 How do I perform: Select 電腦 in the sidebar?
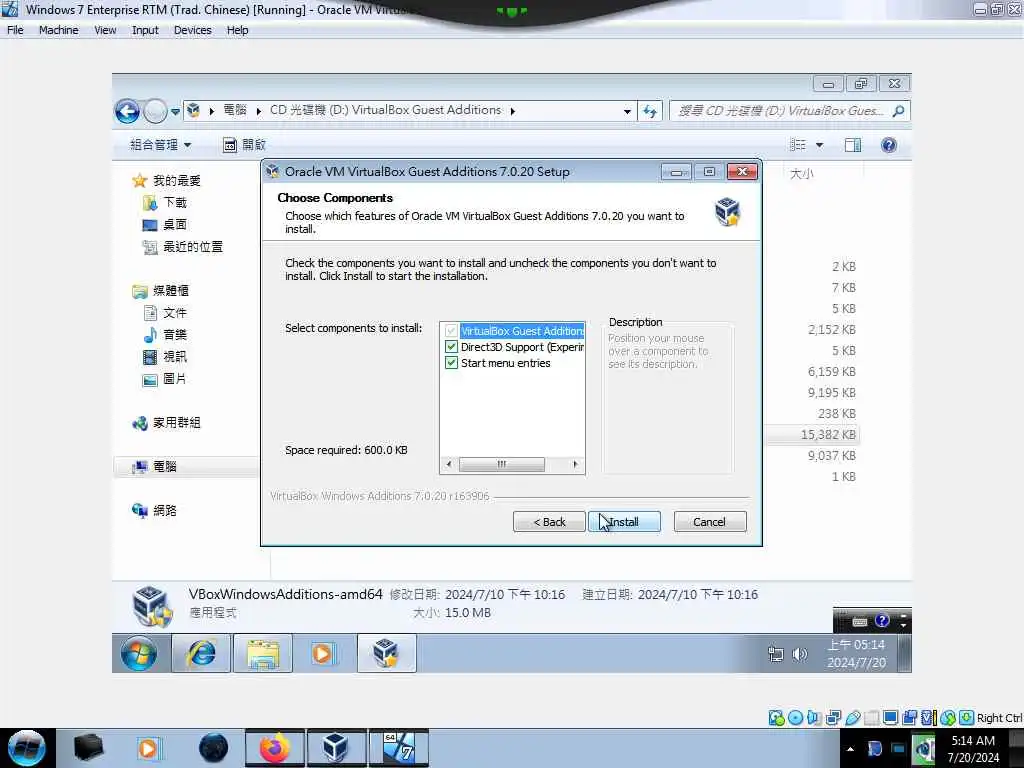click(185, 466)
